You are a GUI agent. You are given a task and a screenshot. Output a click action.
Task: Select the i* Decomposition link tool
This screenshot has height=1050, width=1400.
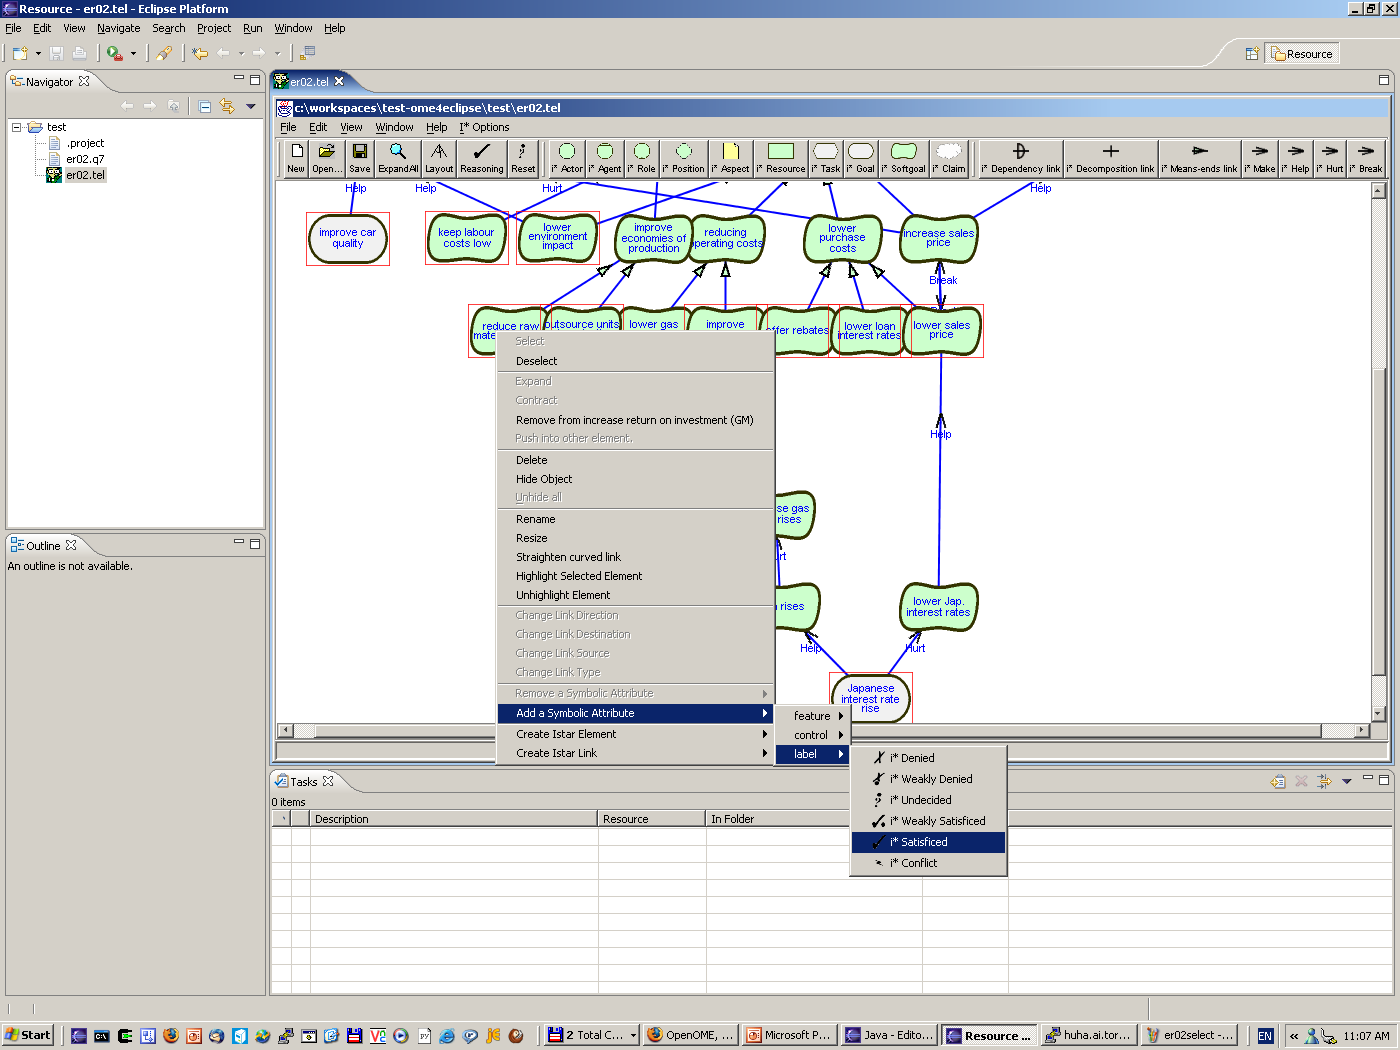tap(1110, 158)
